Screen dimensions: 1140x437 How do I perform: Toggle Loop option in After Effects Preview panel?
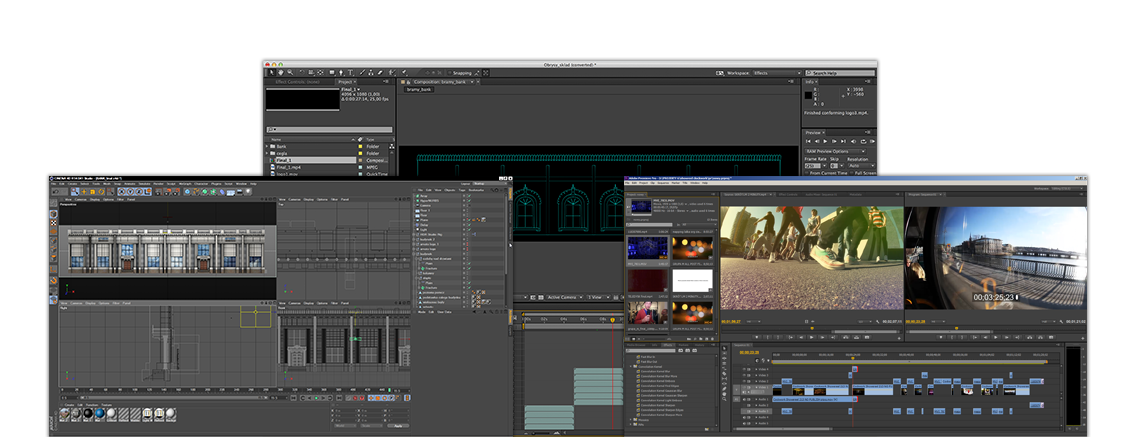click(x=863, y=141)
